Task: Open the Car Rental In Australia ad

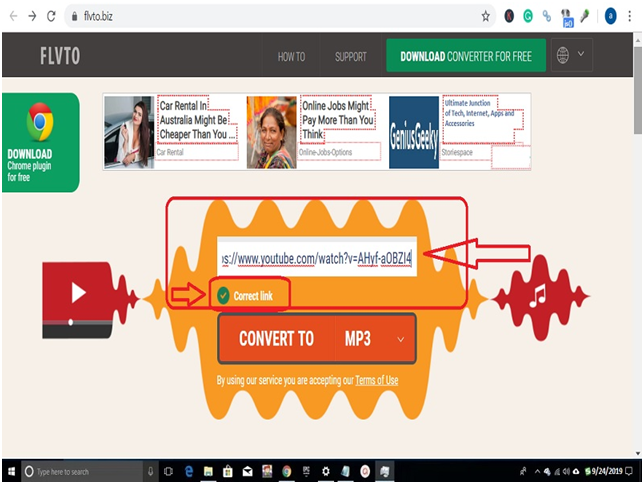Action: [198, 120]
